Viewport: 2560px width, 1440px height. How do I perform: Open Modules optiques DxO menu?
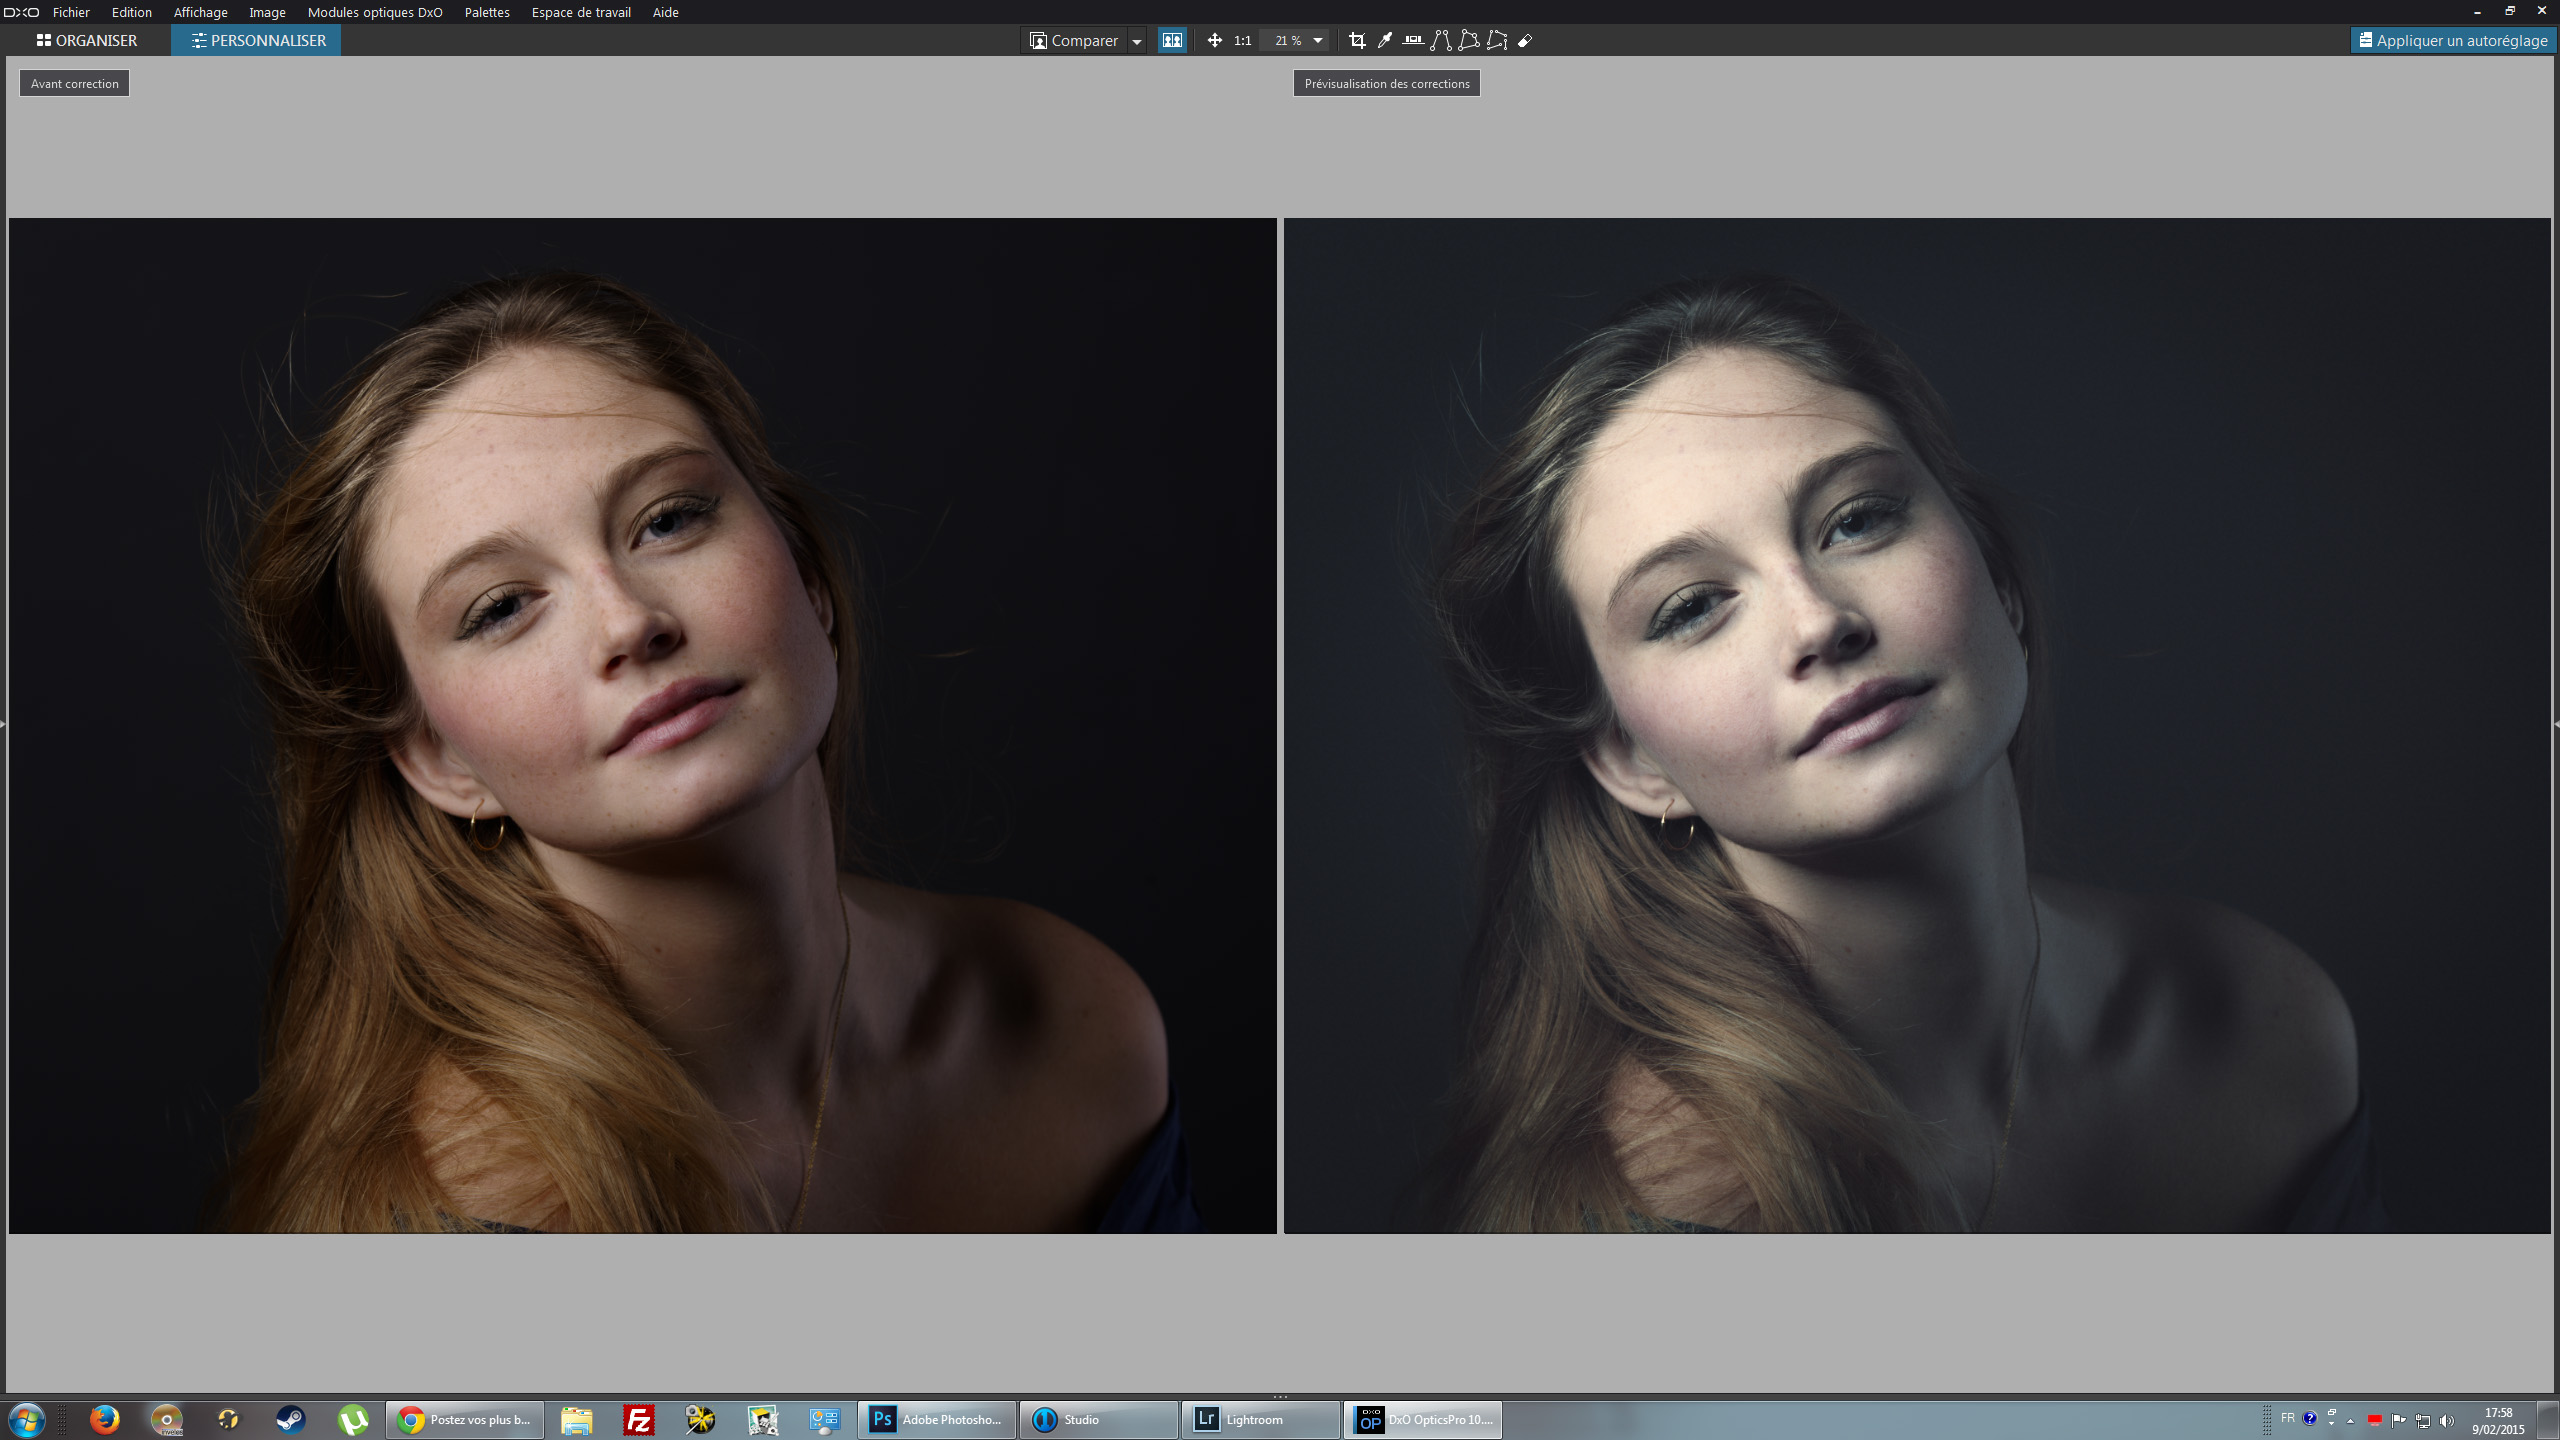375,12
